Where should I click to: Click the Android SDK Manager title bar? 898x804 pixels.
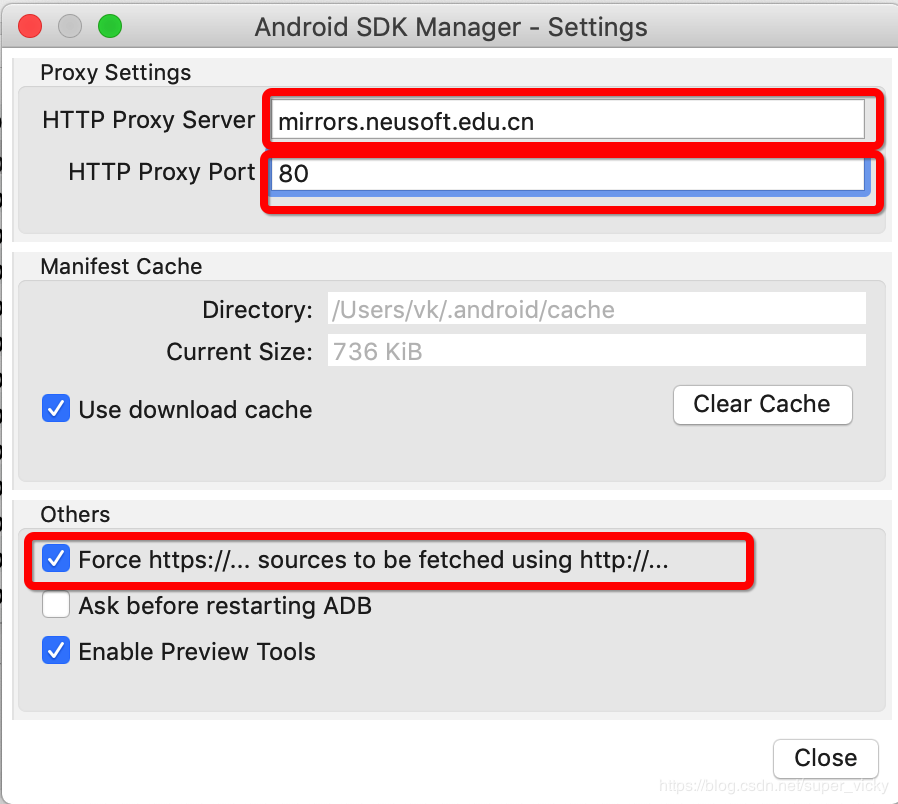click(451, 27)
